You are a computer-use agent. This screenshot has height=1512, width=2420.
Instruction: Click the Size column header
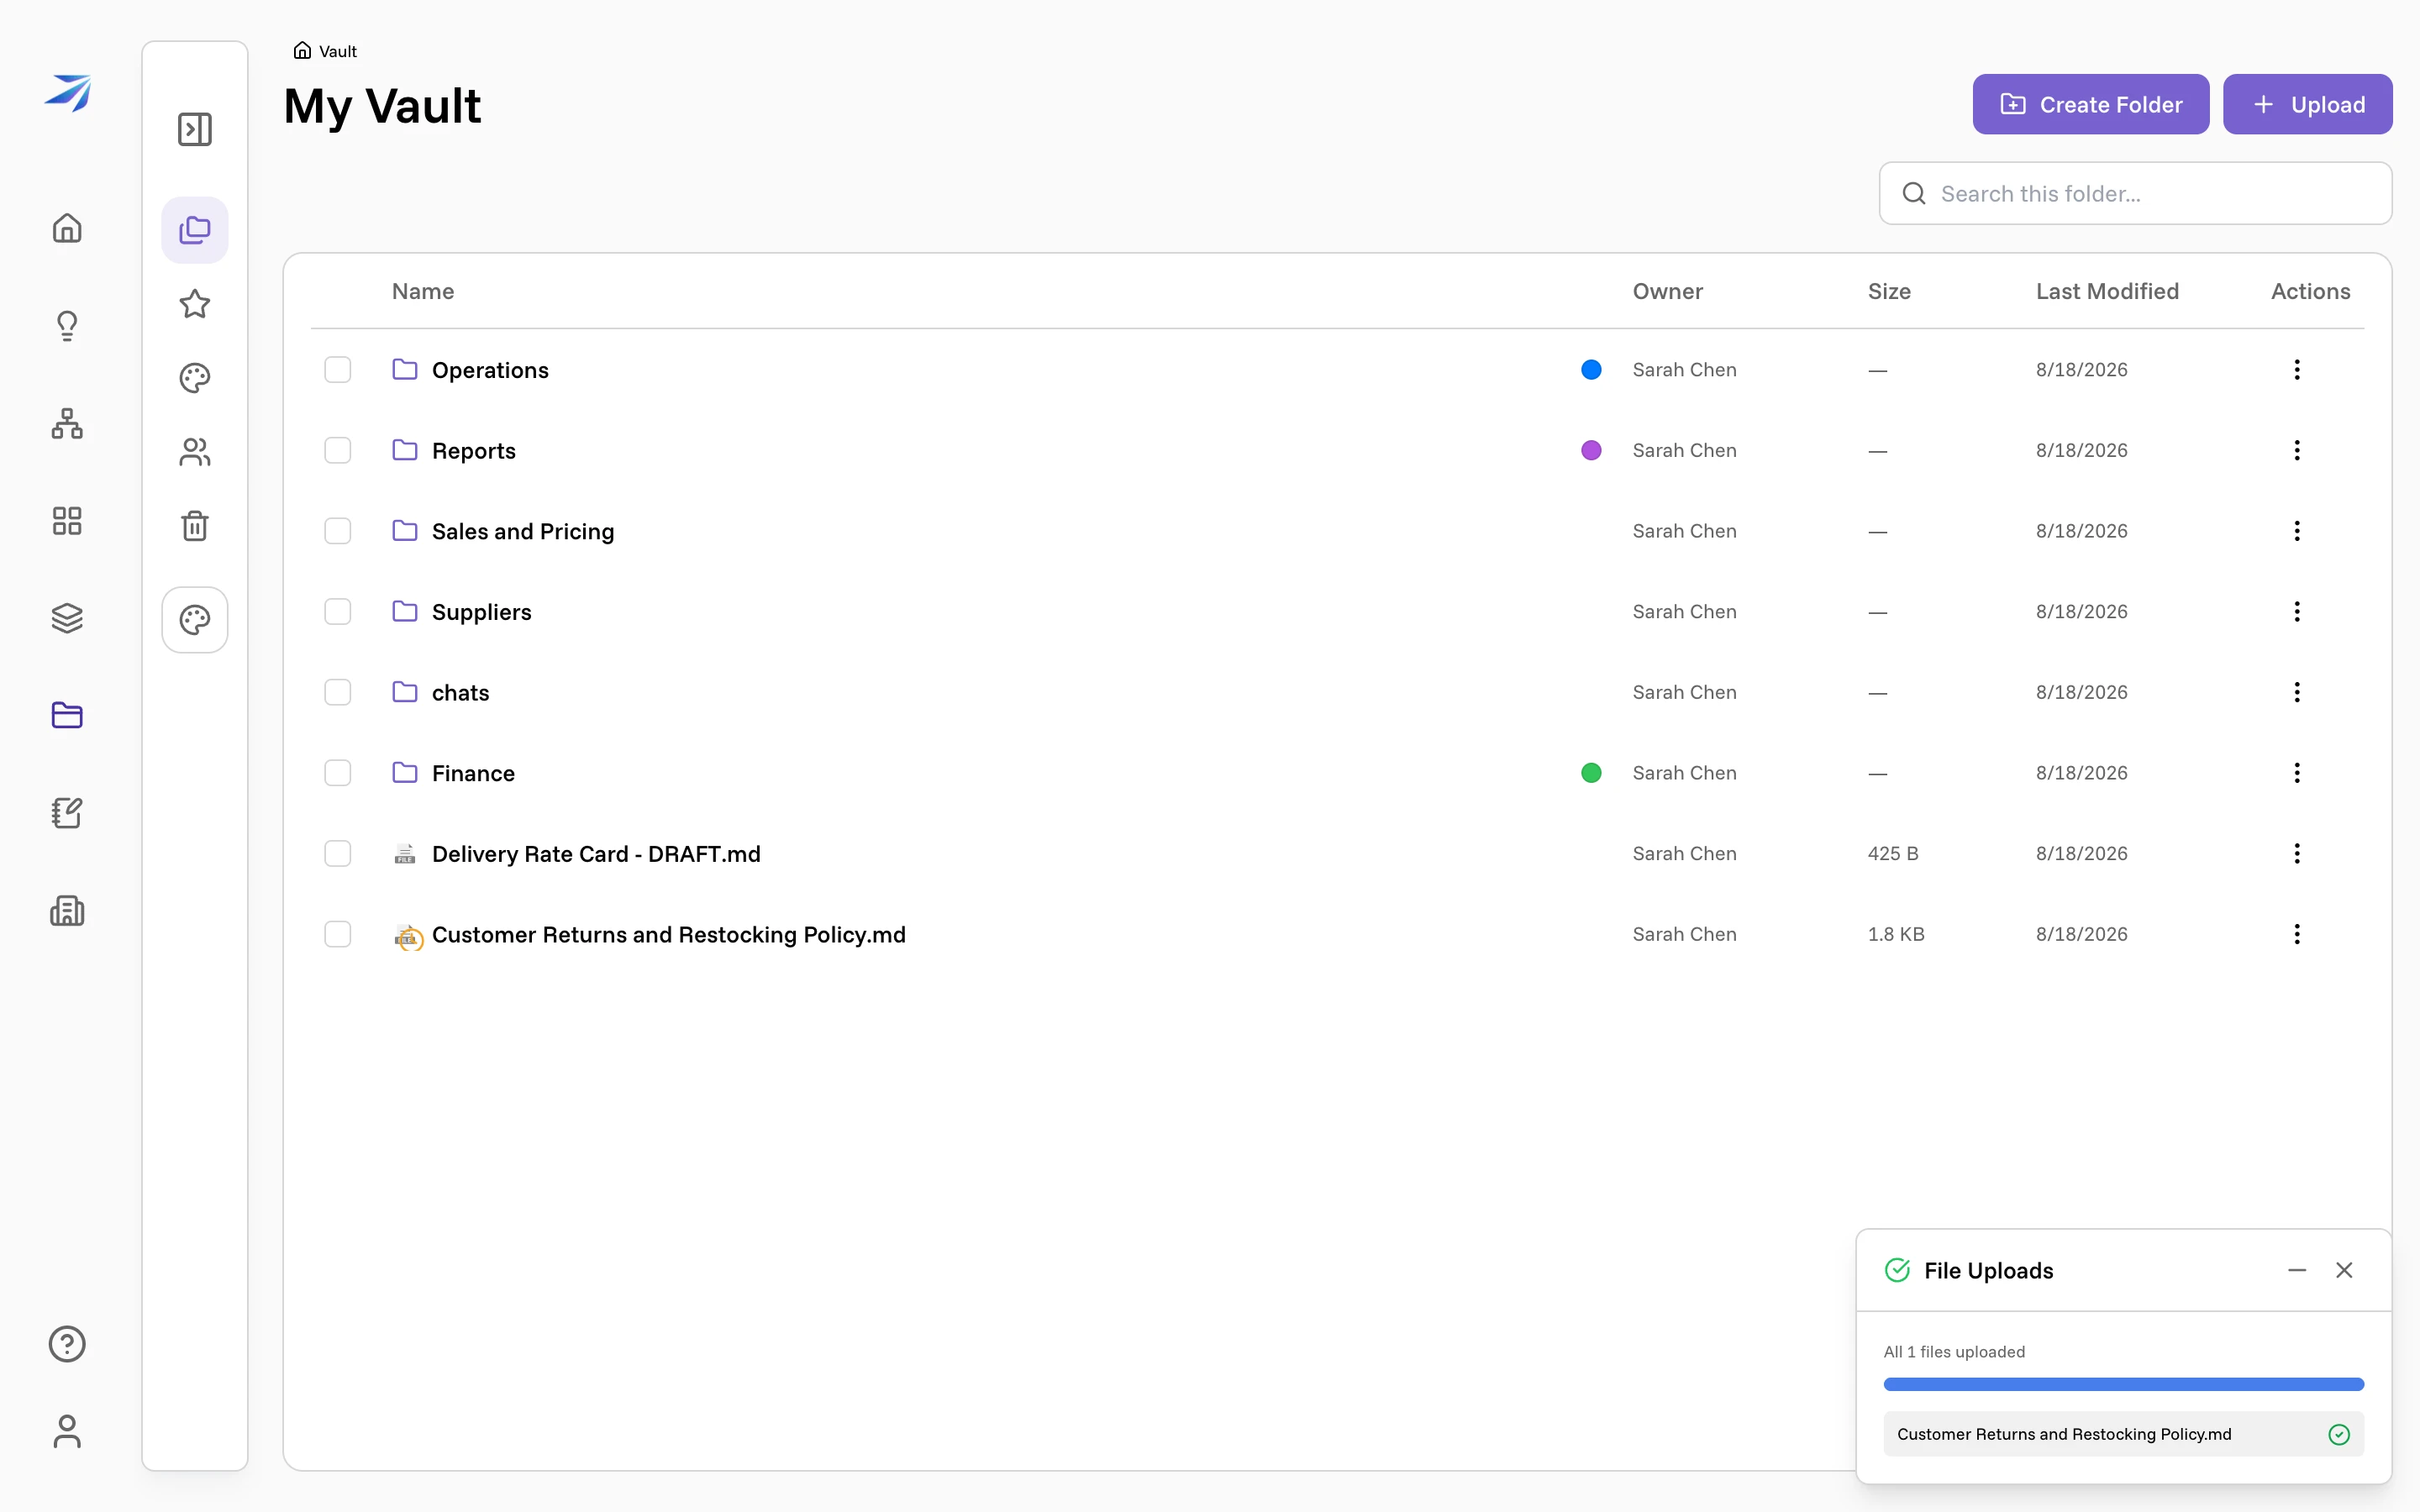[x=1889, y=291]
